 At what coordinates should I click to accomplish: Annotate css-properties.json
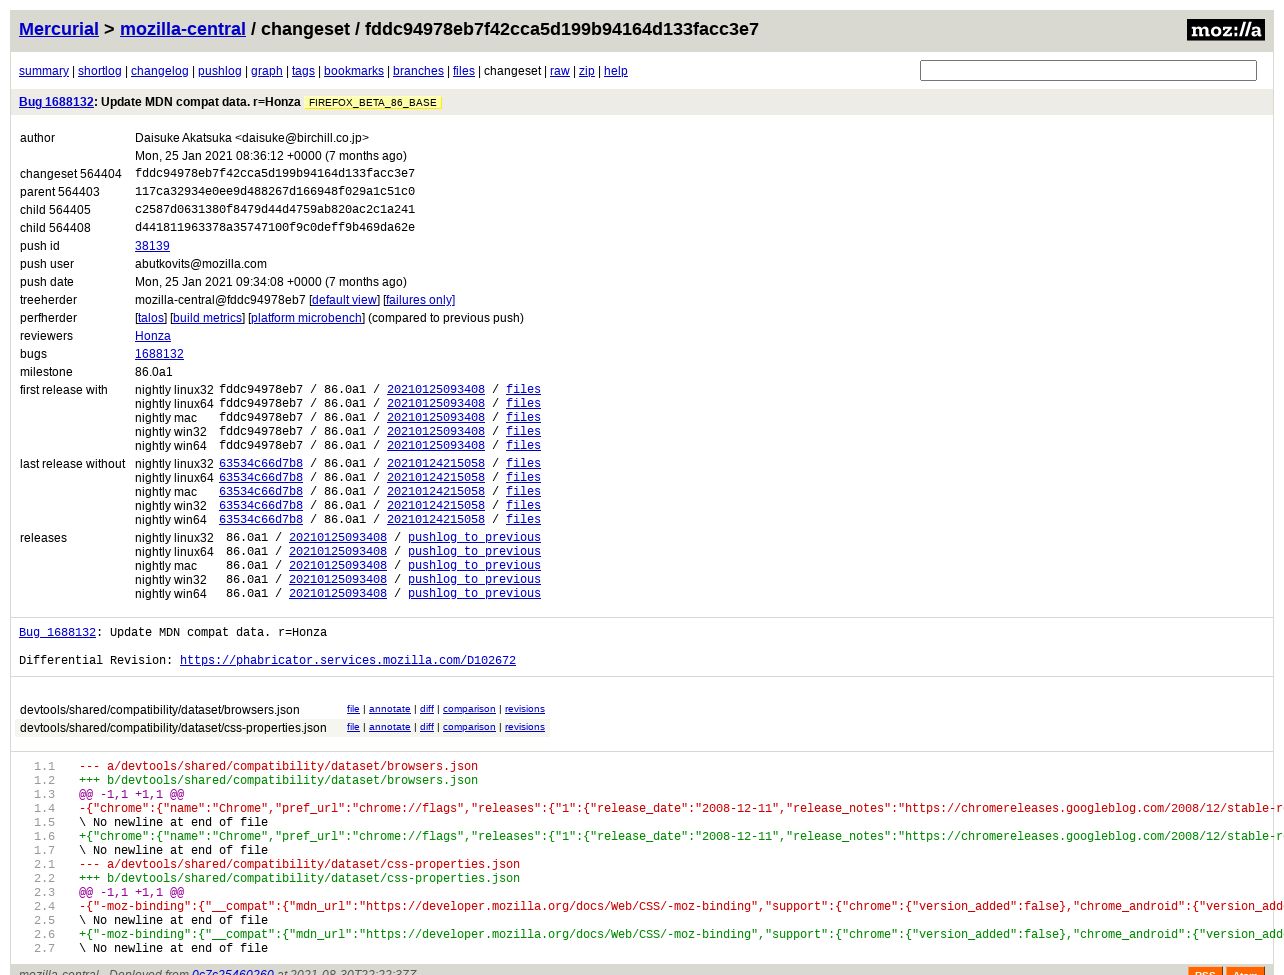pos(390,727)
